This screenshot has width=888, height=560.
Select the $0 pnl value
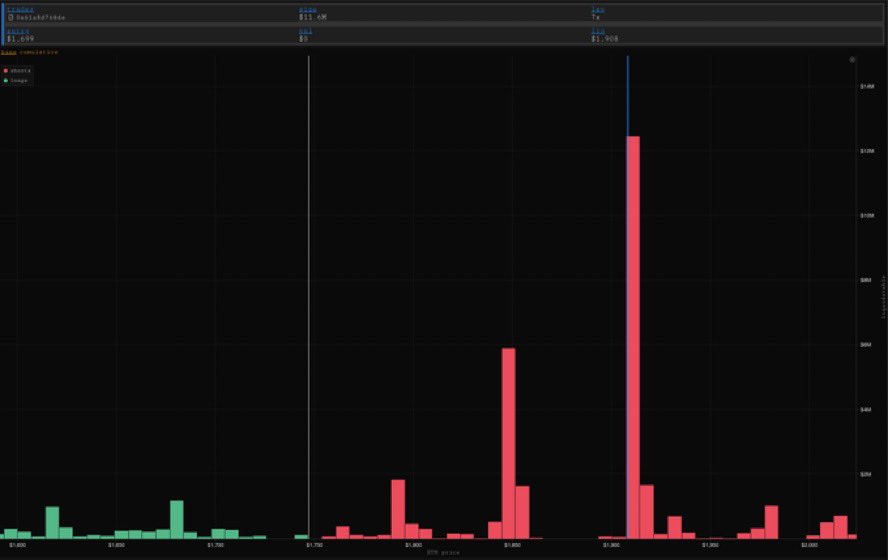pyautogui.click(x=304, y=39)
